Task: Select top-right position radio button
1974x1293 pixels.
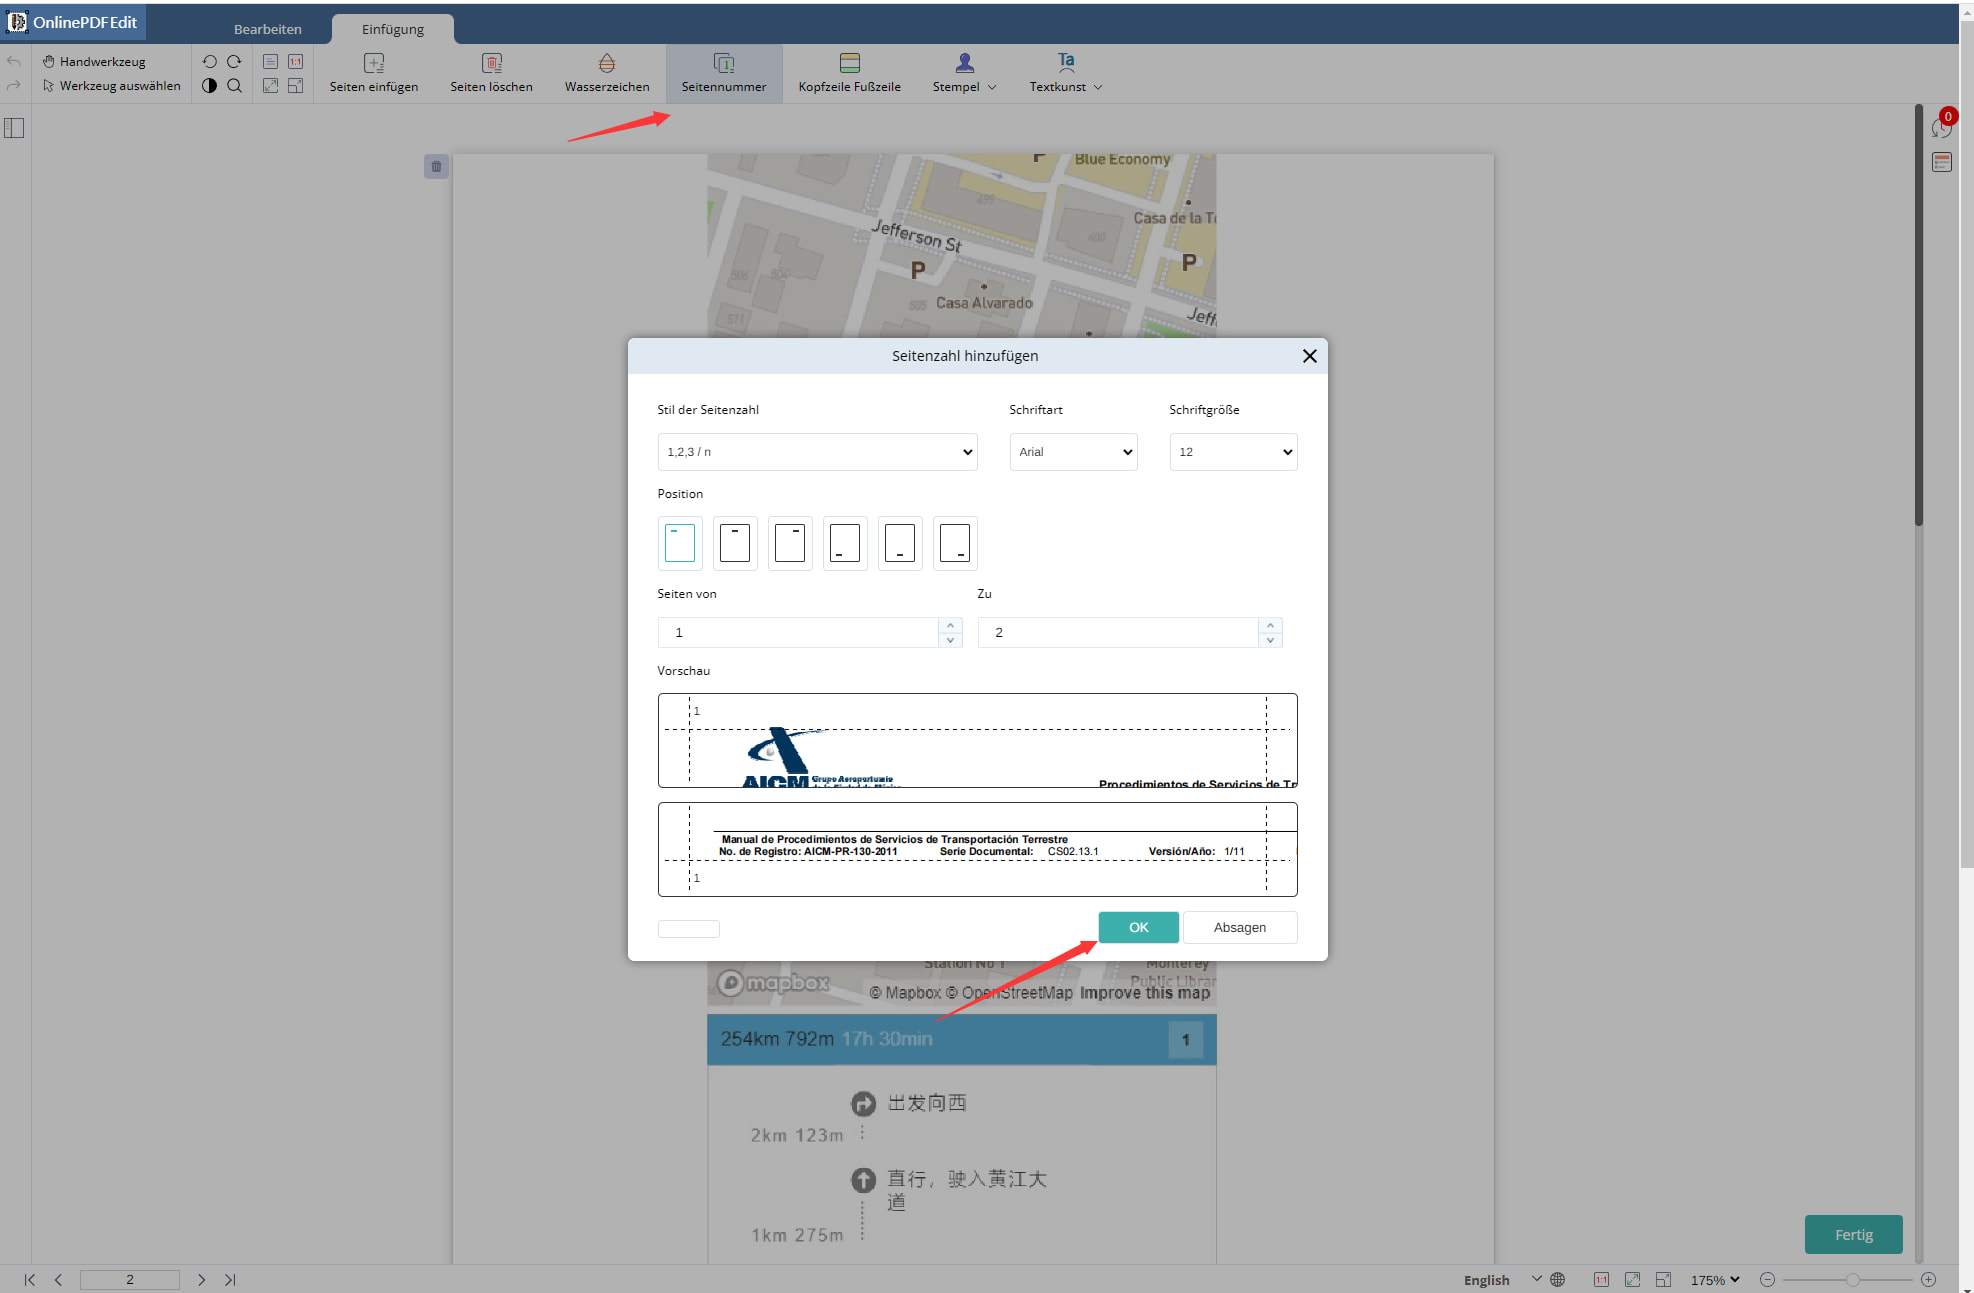Action: coord(789,544)
